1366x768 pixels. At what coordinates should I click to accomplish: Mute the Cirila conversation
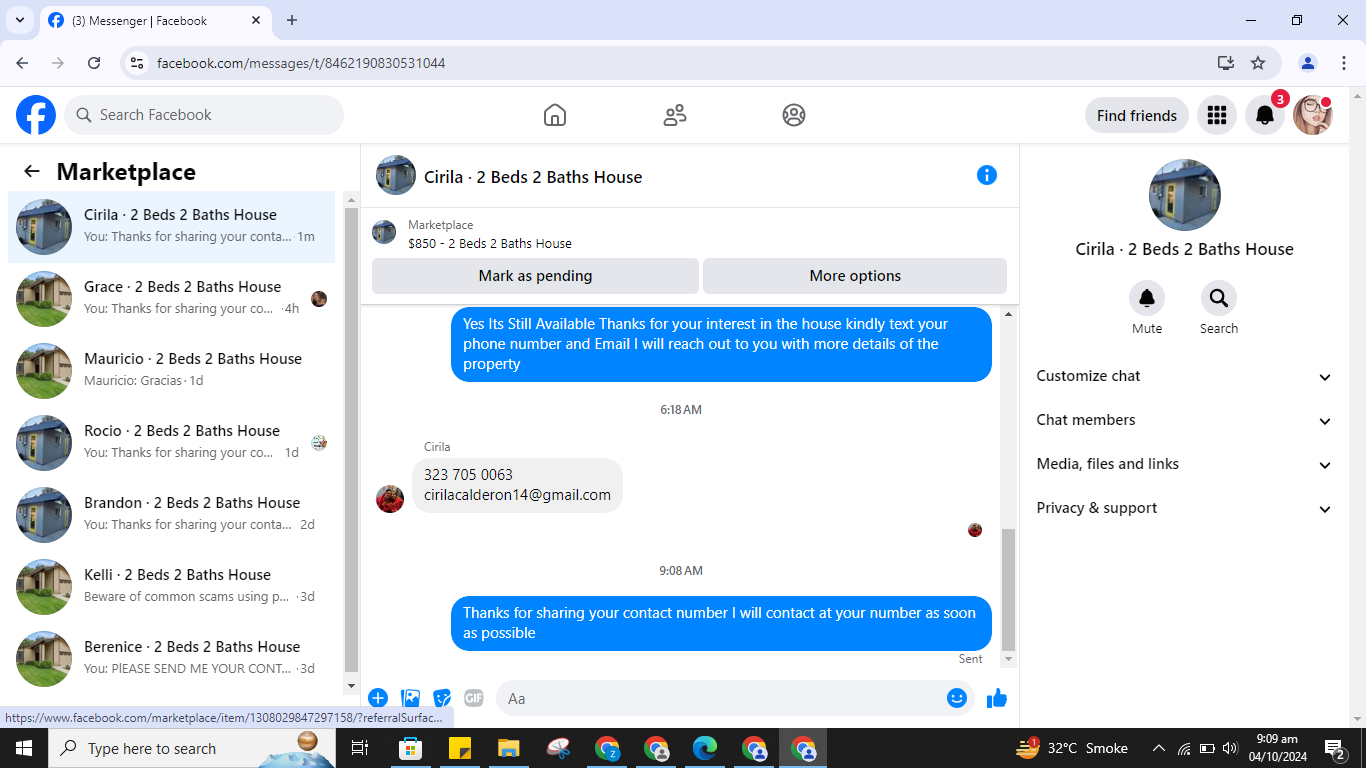pyautogui.click(x=1147, y=298)
